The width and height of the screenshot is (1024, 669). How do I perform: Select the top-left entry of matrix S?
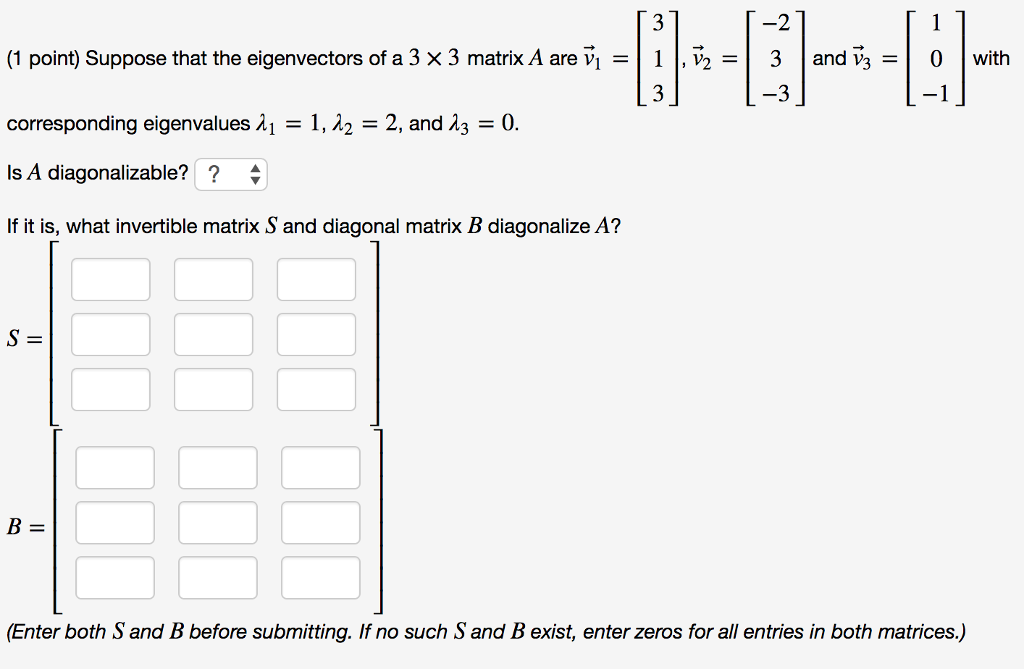tap(111, 279)
